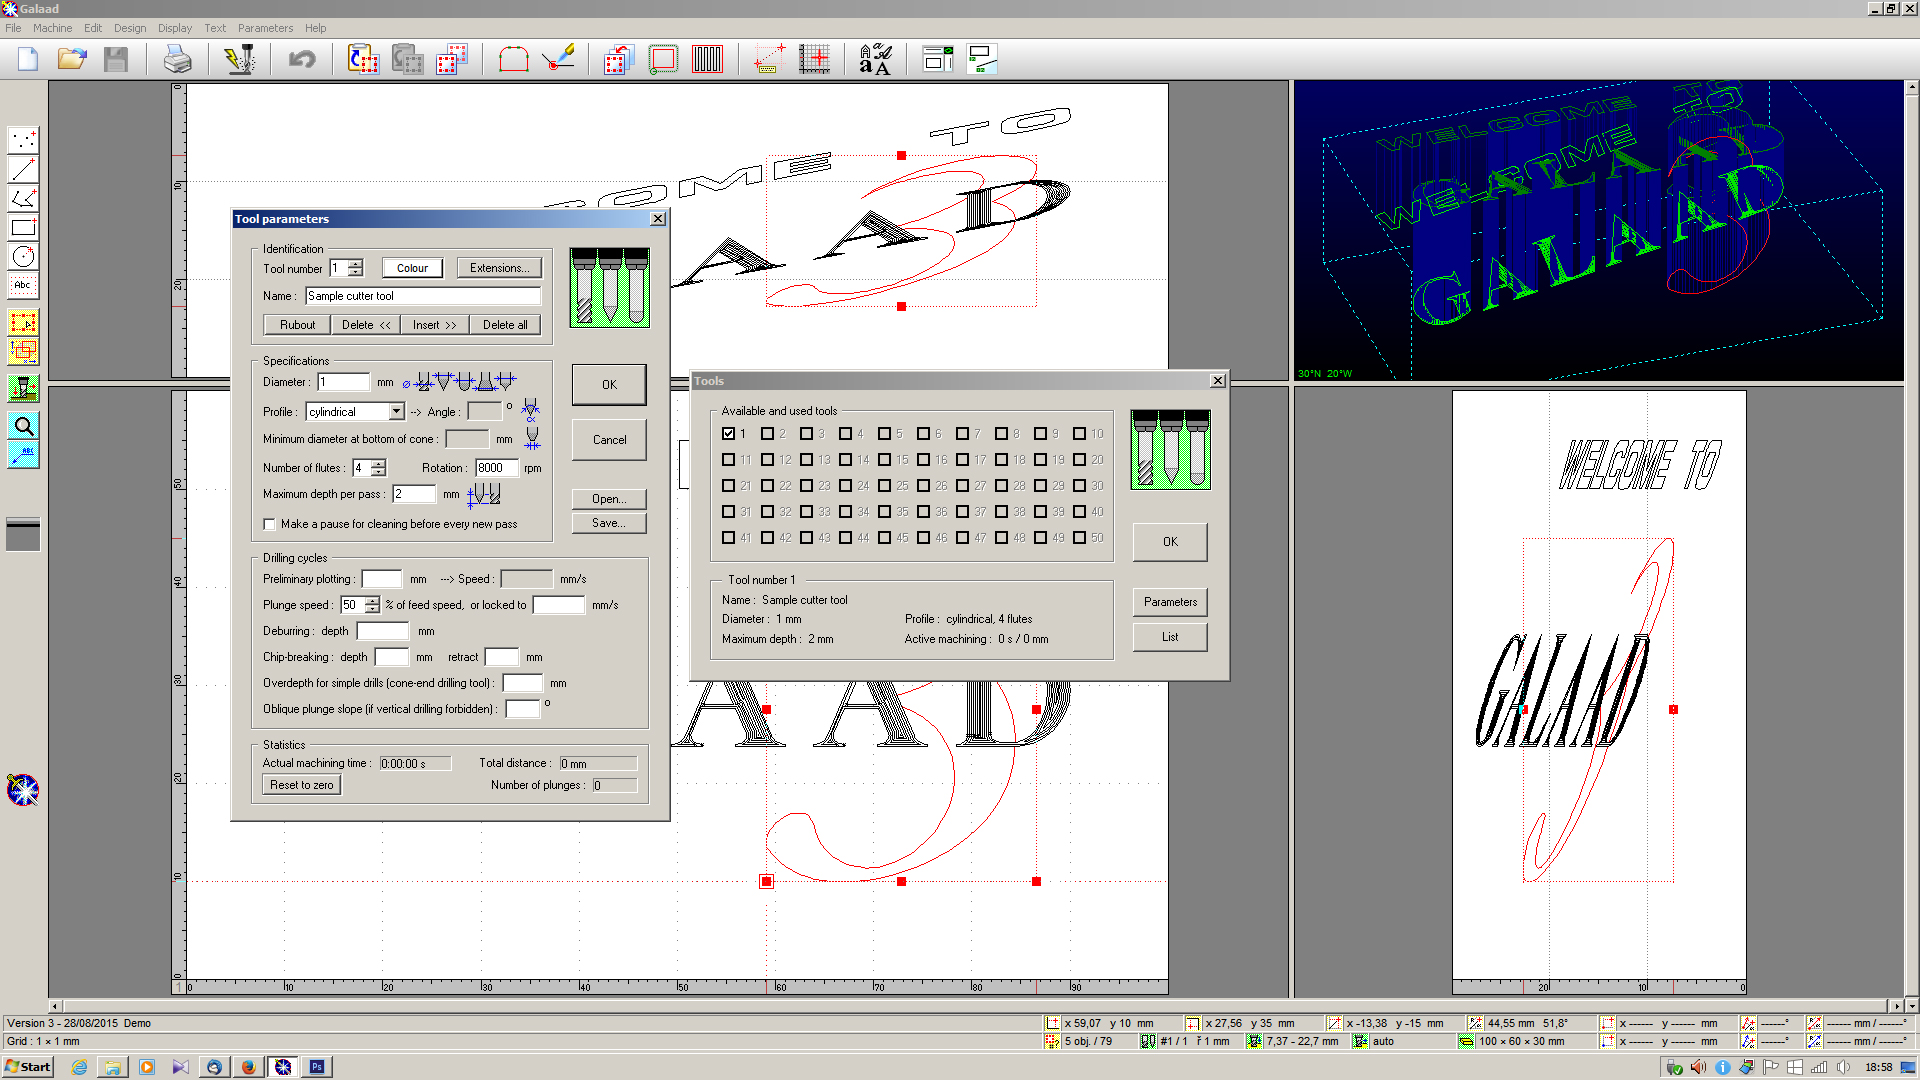
Task: Click the hatching stripes icon
Action: click(707, 60)
